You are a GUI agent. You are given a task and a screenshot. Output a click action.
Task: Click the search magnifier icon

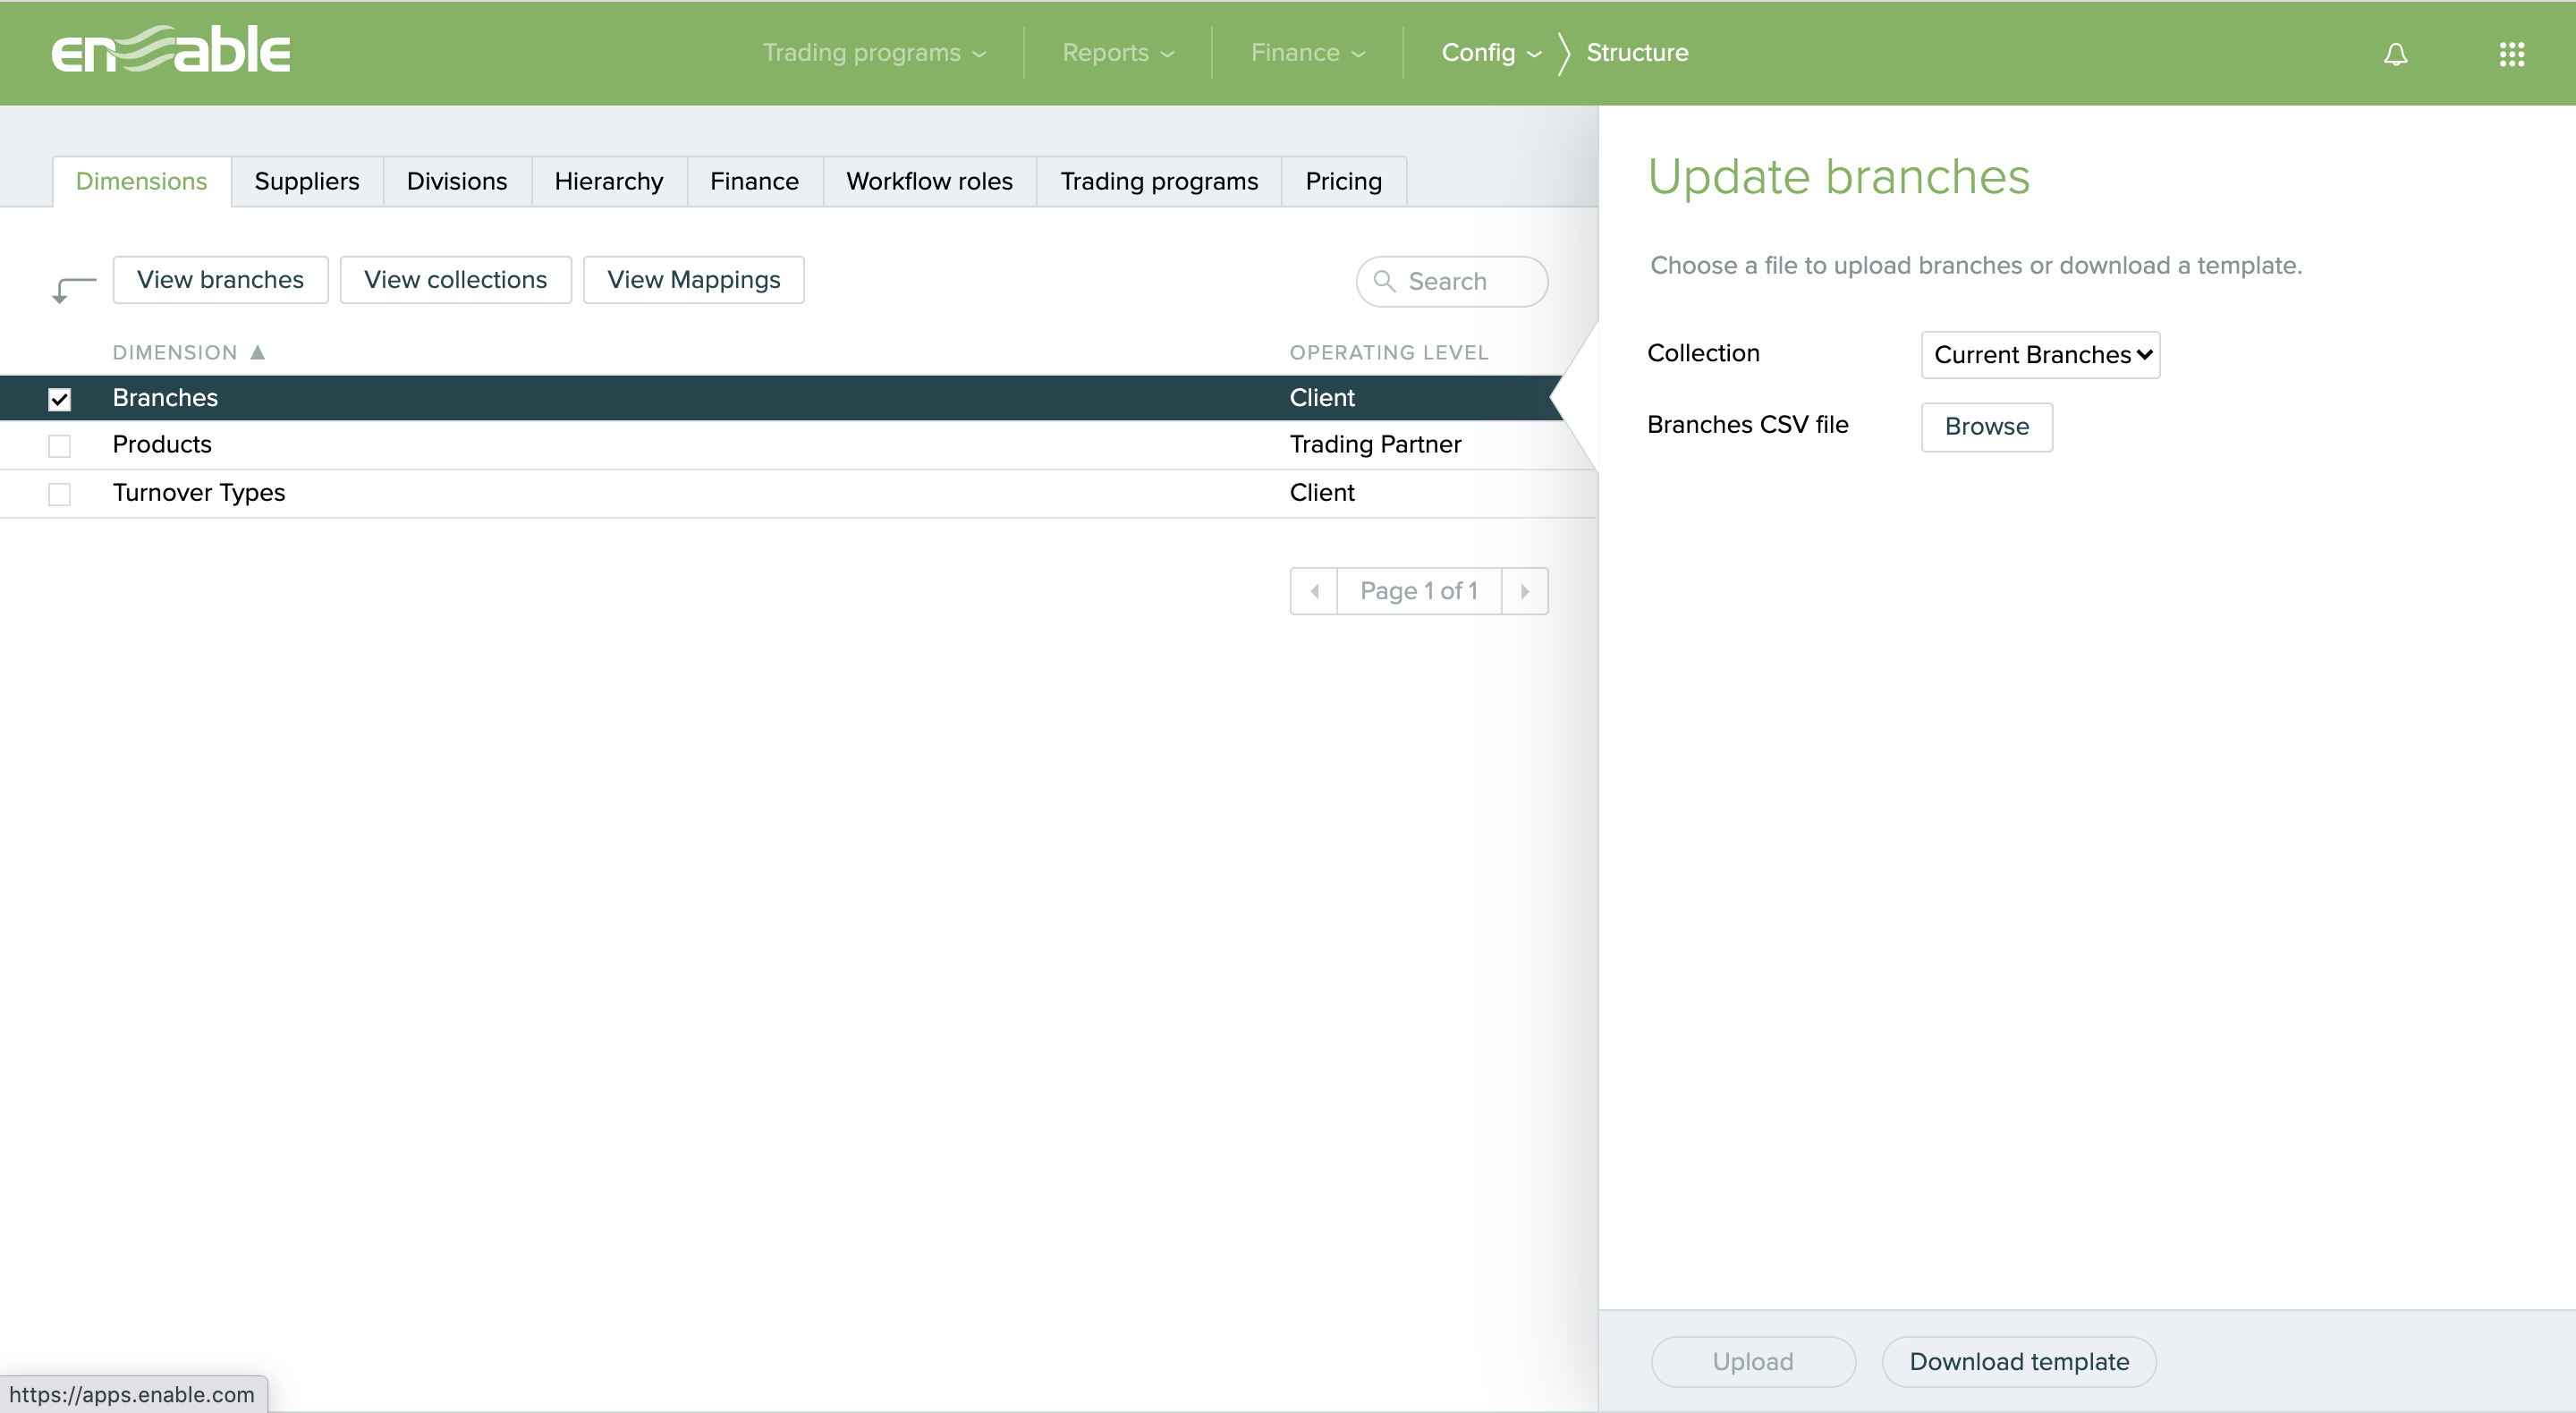click(x=1385, y=282)
